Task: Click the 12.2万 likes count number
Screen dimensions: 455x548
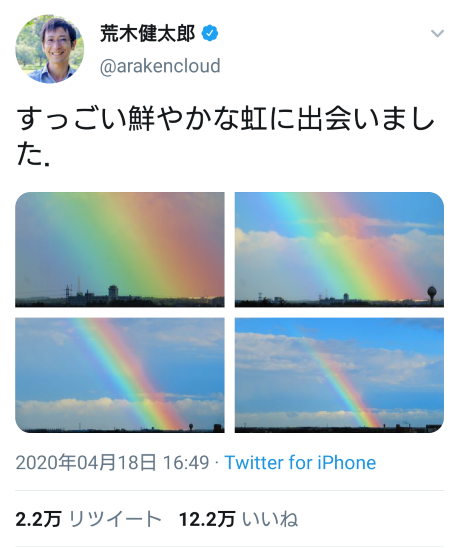Action: click(x=207, y=519)
